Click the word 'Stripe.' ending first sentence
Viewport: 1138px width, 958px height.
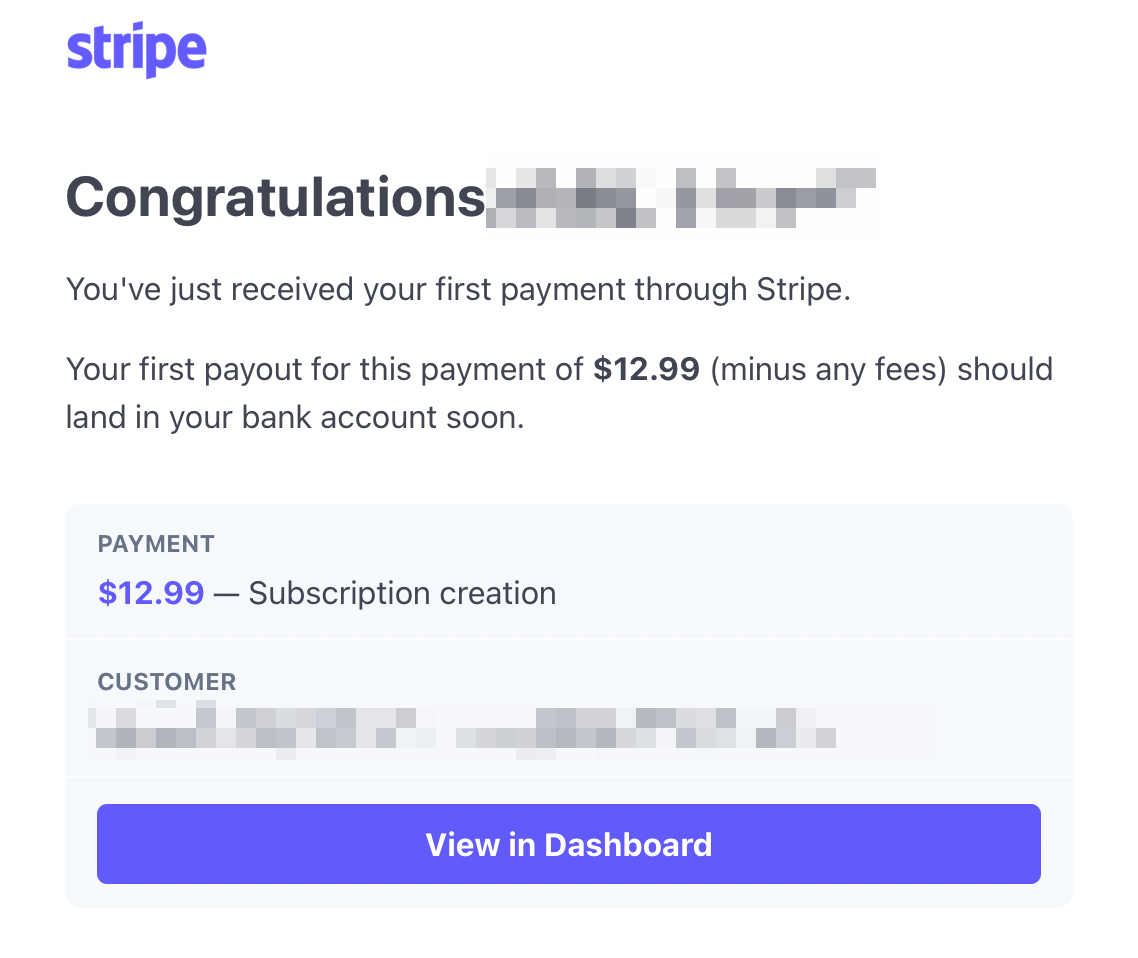pyautogui.click(x=803, y=290)
